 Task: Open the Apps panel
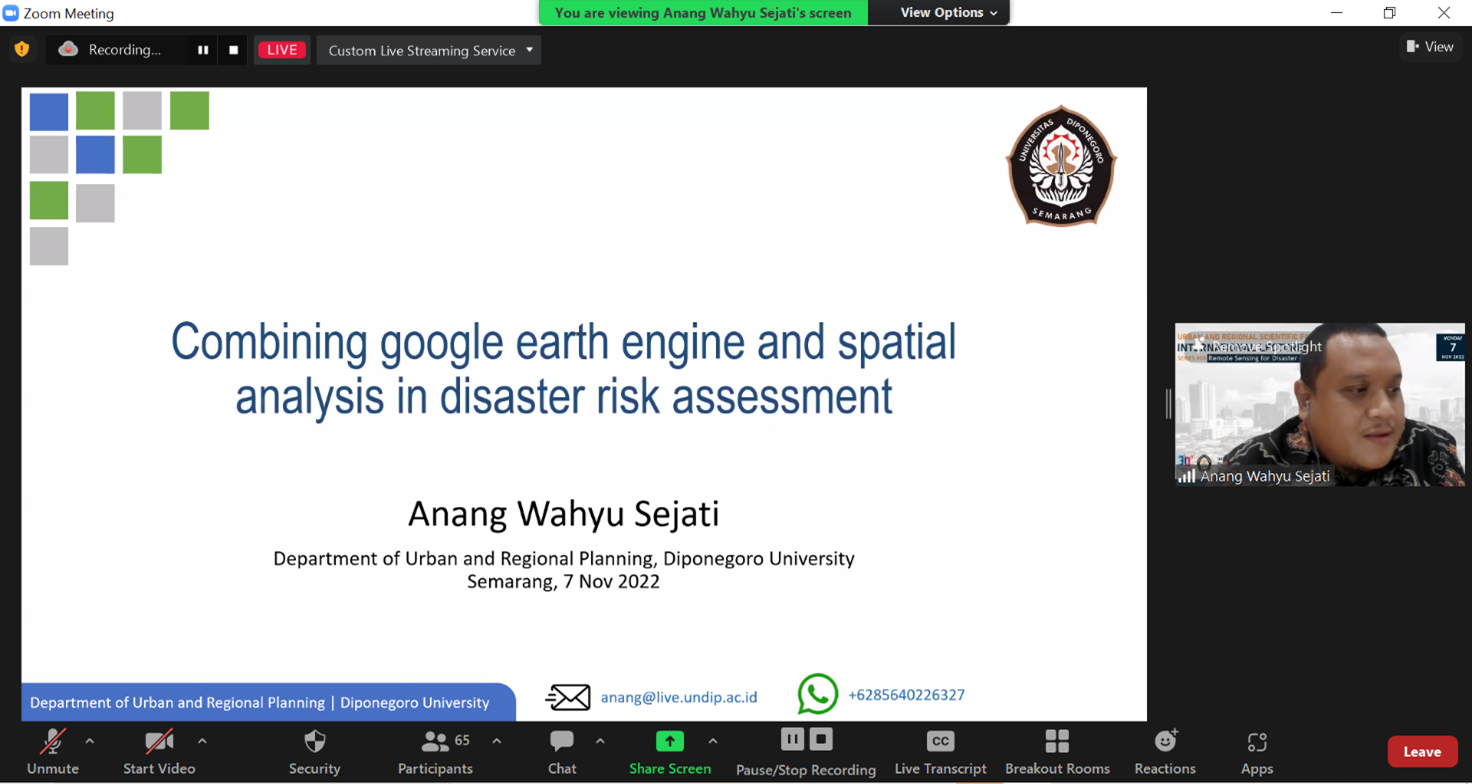coord(1257,751)
